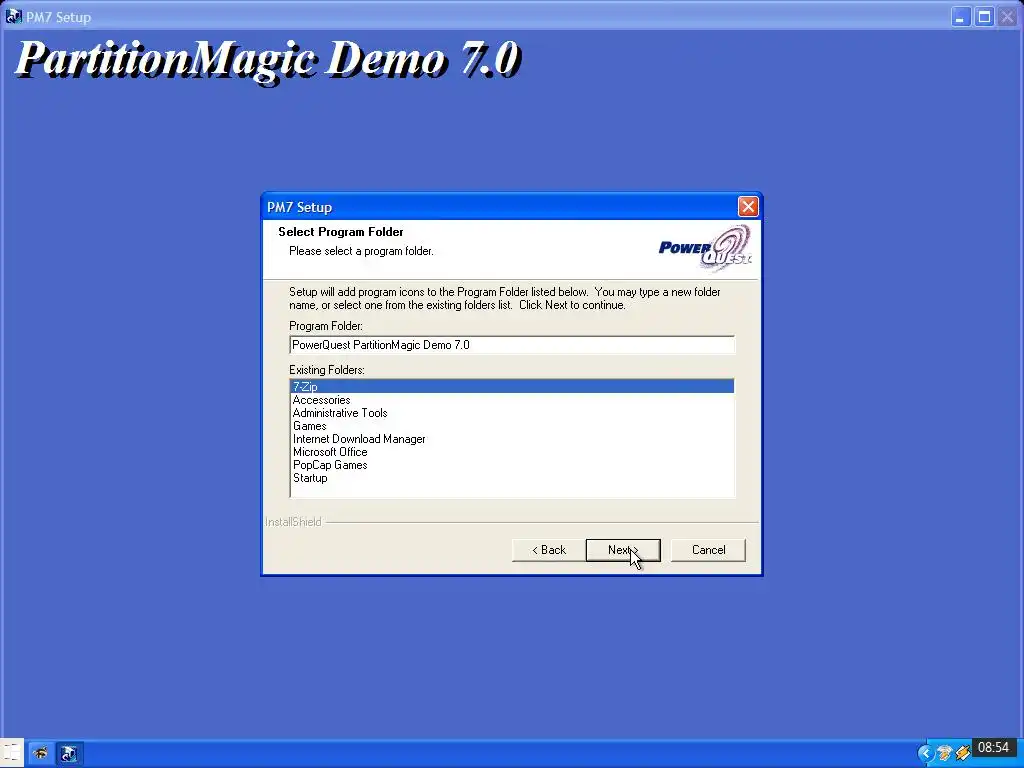Expand hidden tray icons arrow
This screenshot has height=768, width=1024.
pos(925,754)
